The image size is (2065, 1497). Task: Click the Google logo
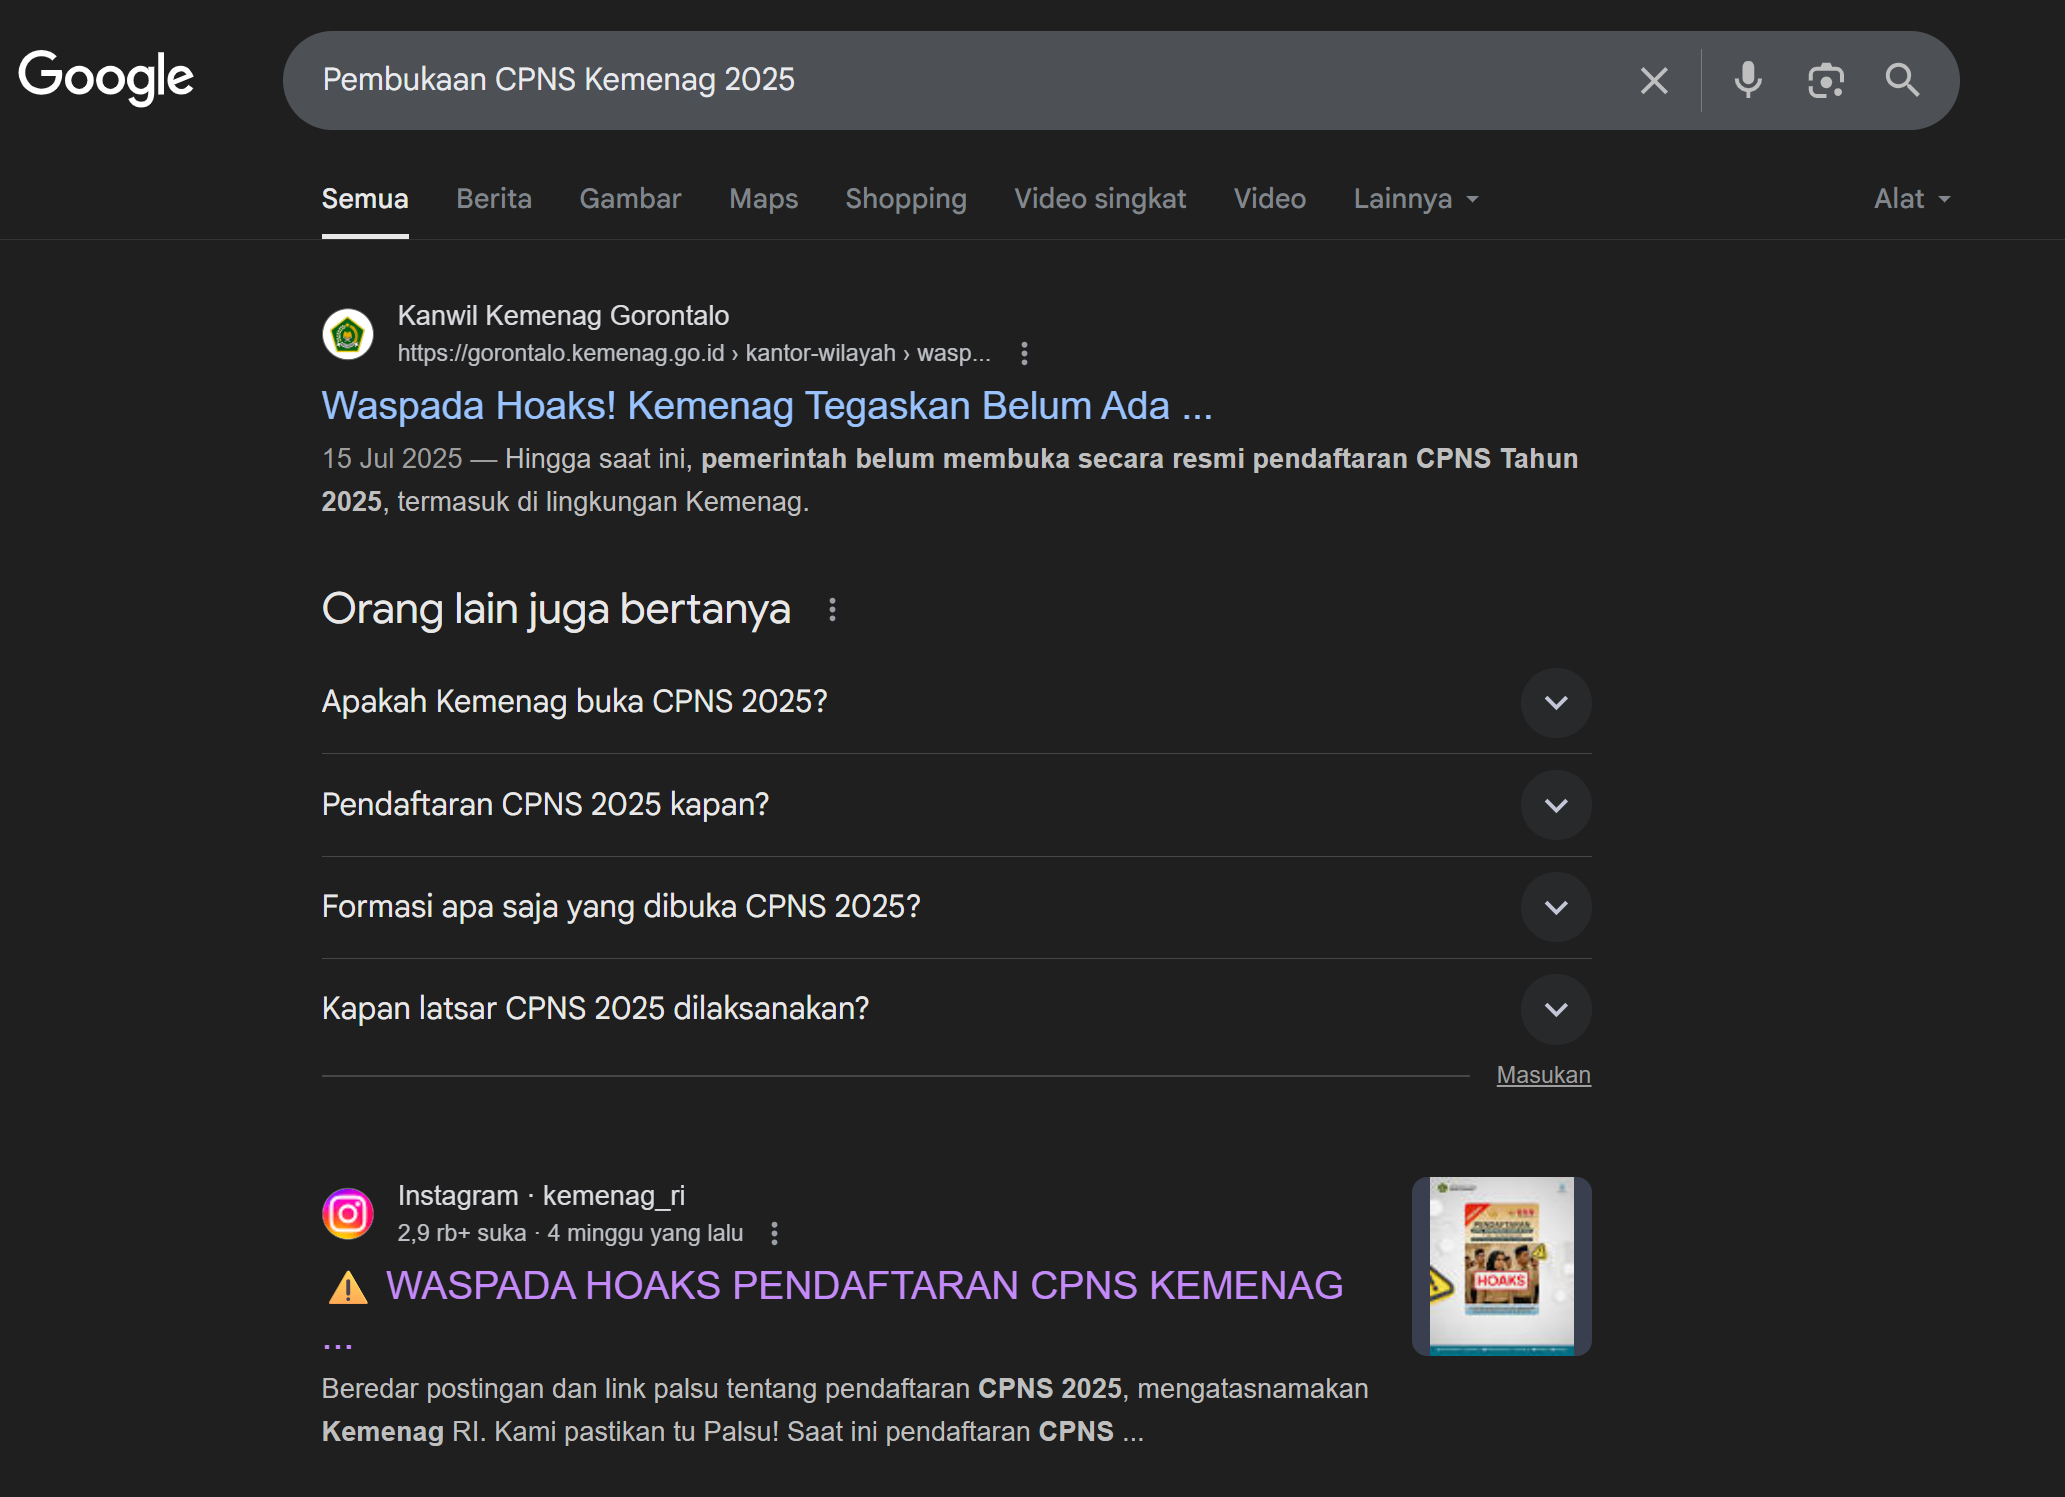coord(106,77)
